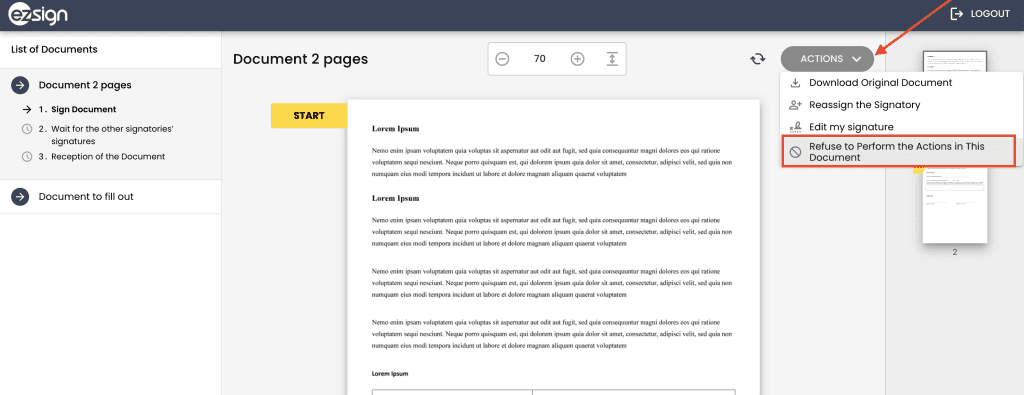Image resolution: width=1024 pixels, height=395 pixels.
Task: Click the clock icon beside Wait for other signatories
Action: (x=27, y=129)
